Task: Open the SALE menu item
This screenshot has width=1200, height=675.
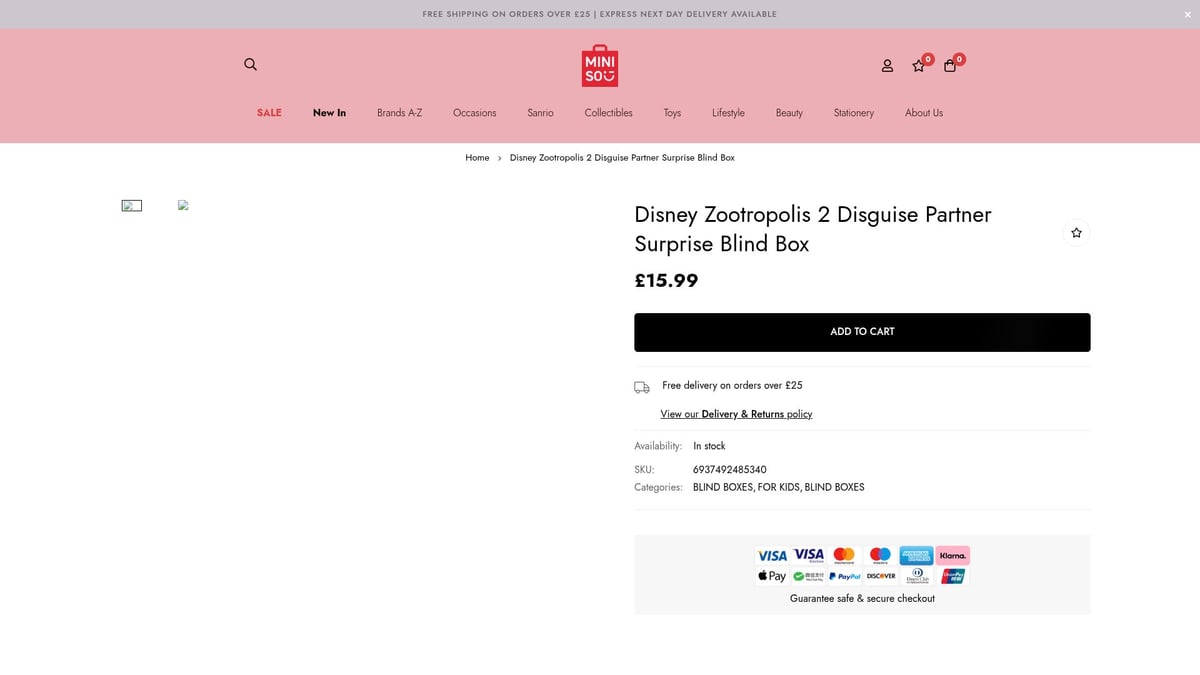Action: pyautogui.click(x=269, y=113)
